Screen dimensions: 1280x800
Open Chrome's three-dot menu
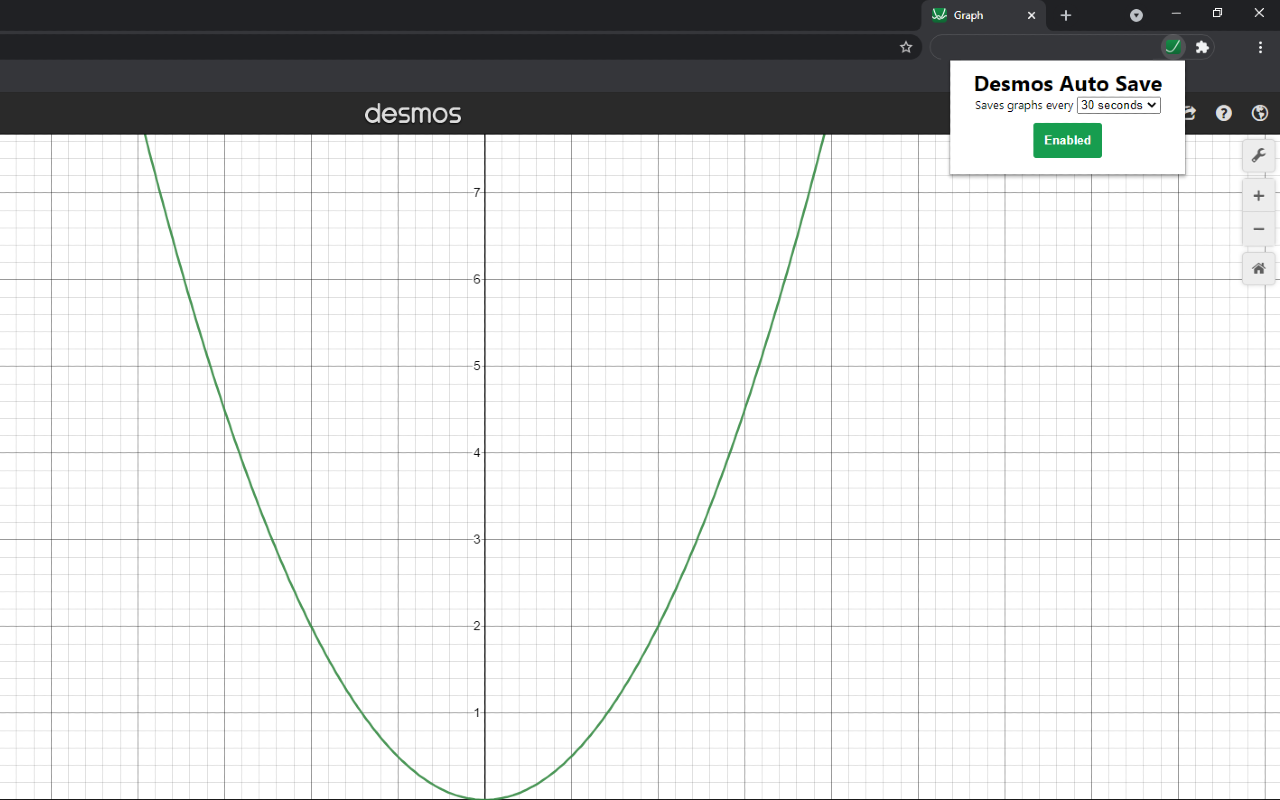point(1260,47)
